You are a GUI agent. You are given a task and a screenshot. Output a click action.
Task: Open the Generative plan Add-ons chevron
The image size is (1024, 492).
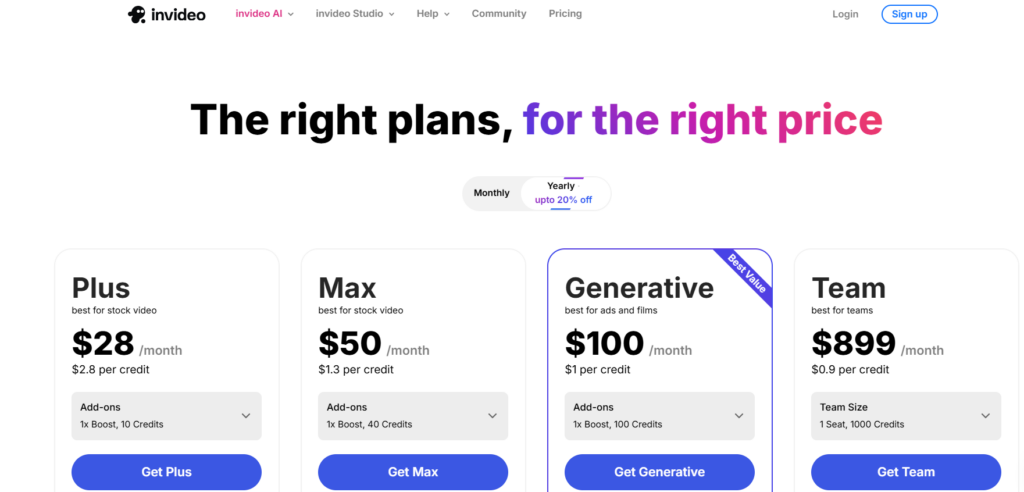point(739,416)
